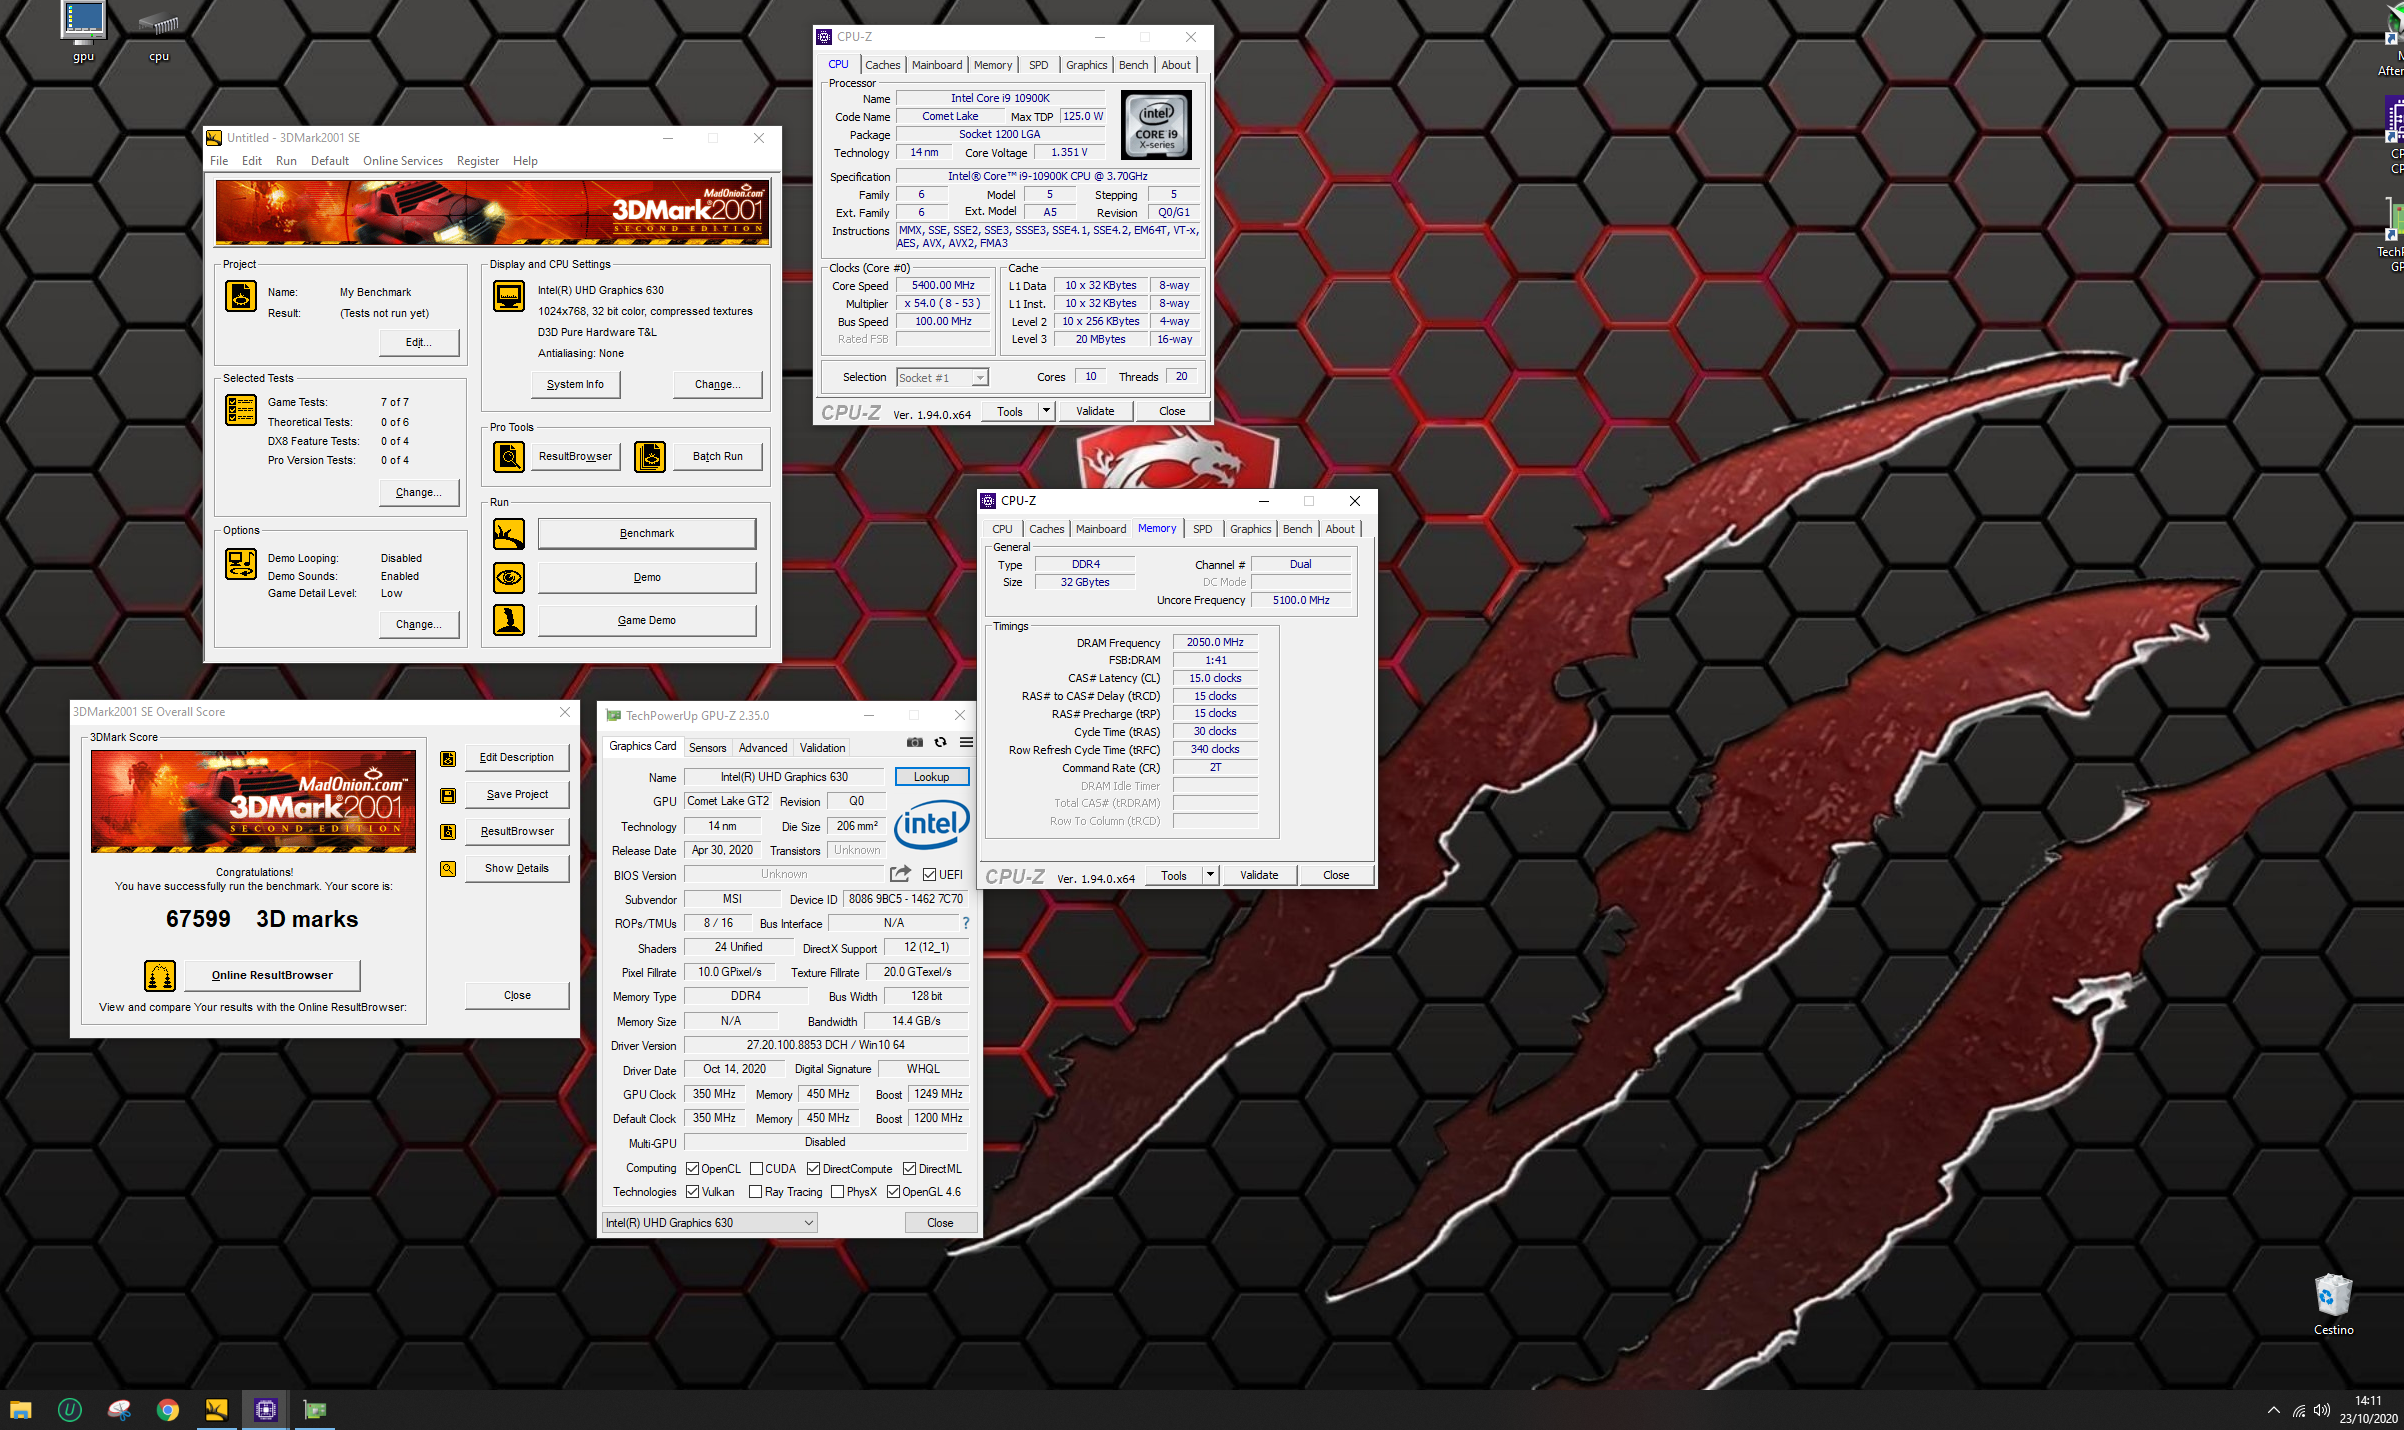Click the Project icon in 3DMark2001

coord(241,297)
